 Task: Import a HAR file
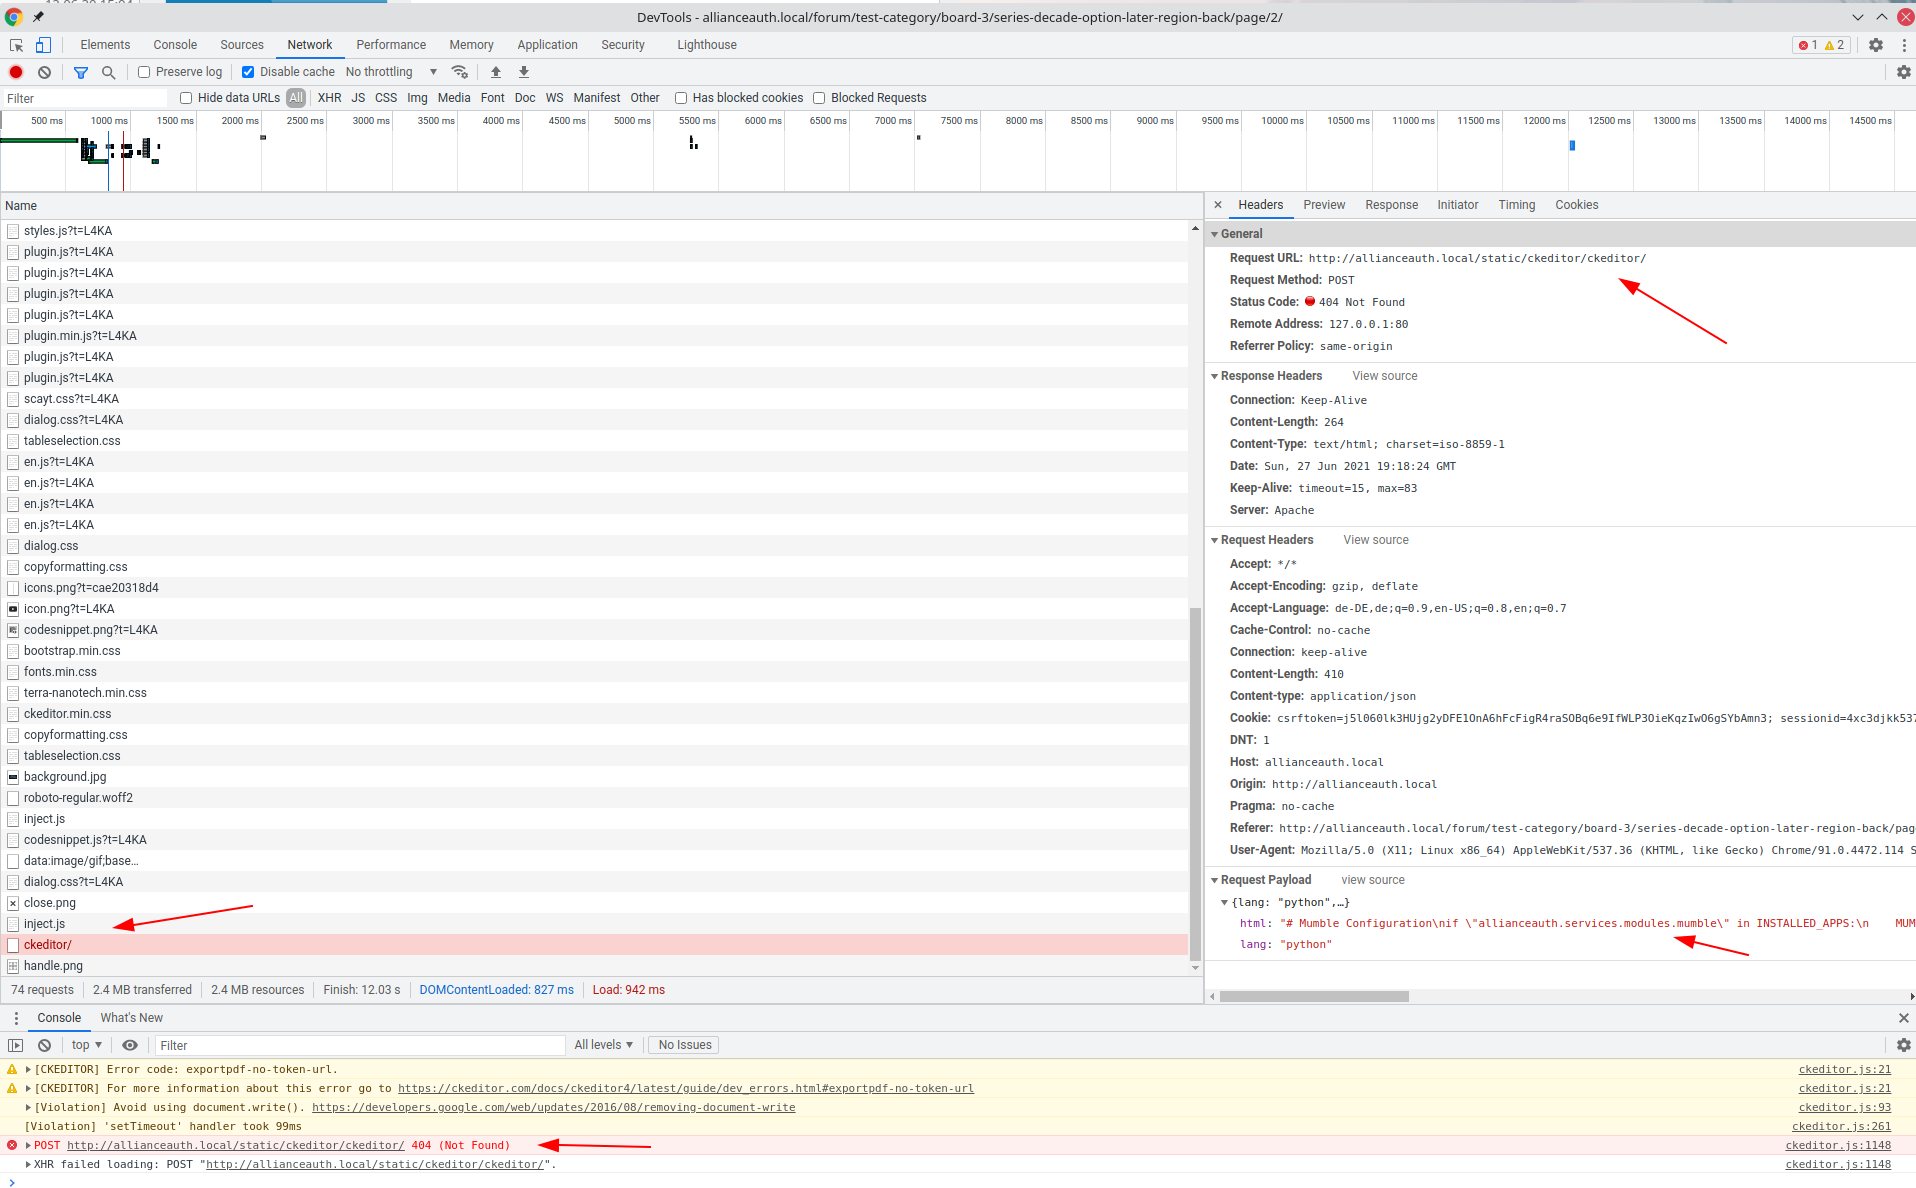tap(495, 71)
